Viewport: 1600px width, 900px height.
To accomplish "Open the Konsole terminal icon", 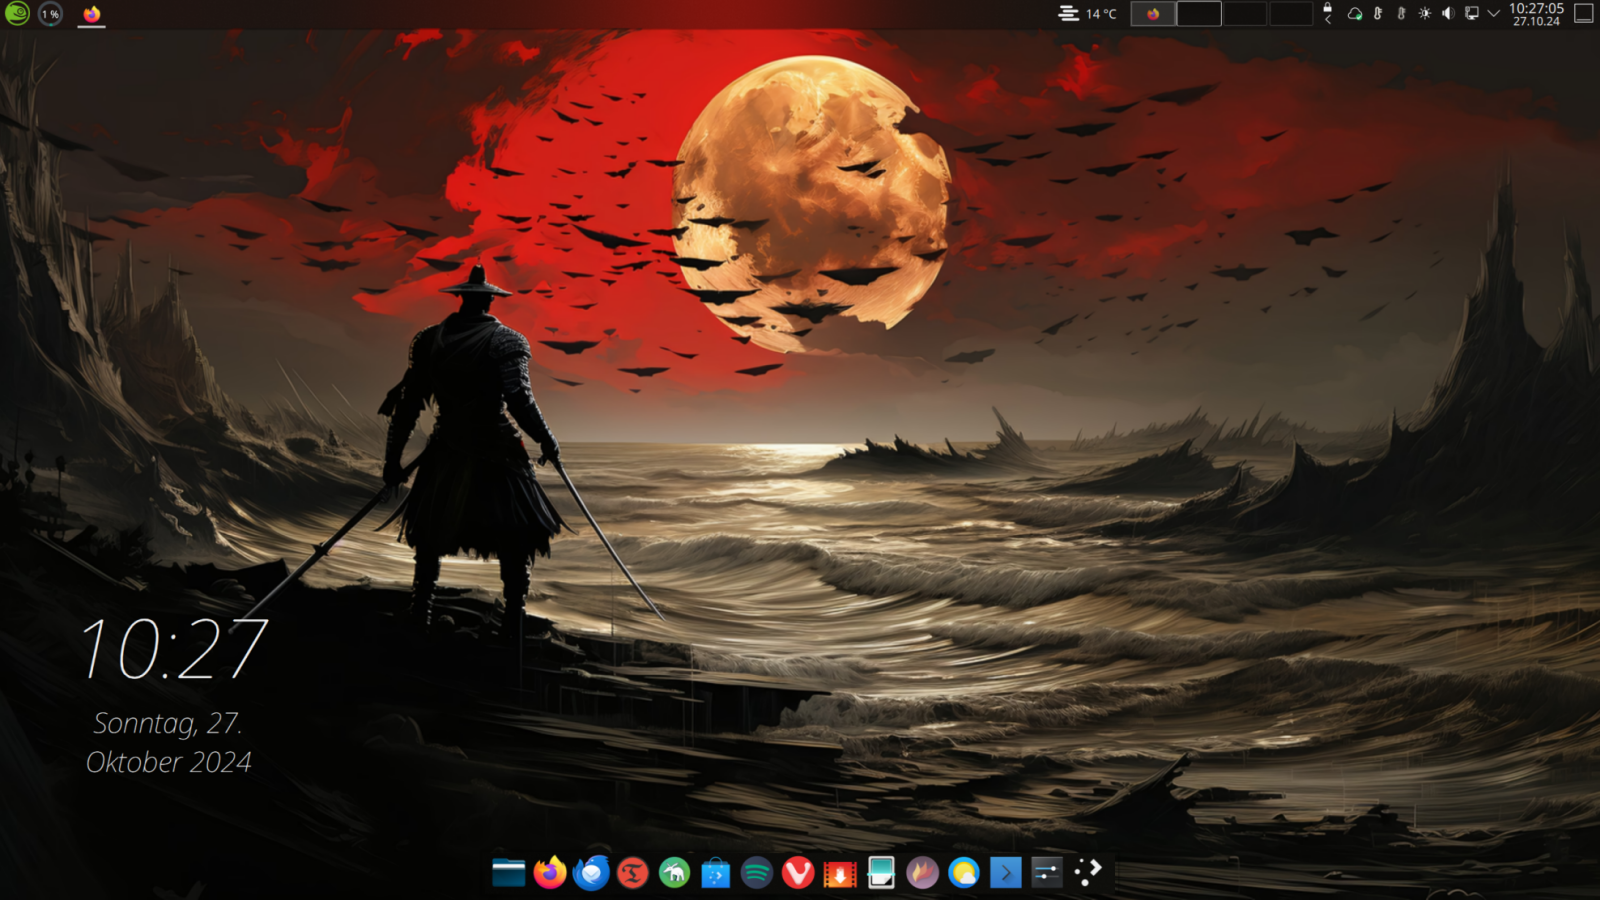I will [x=1005, y=873].
